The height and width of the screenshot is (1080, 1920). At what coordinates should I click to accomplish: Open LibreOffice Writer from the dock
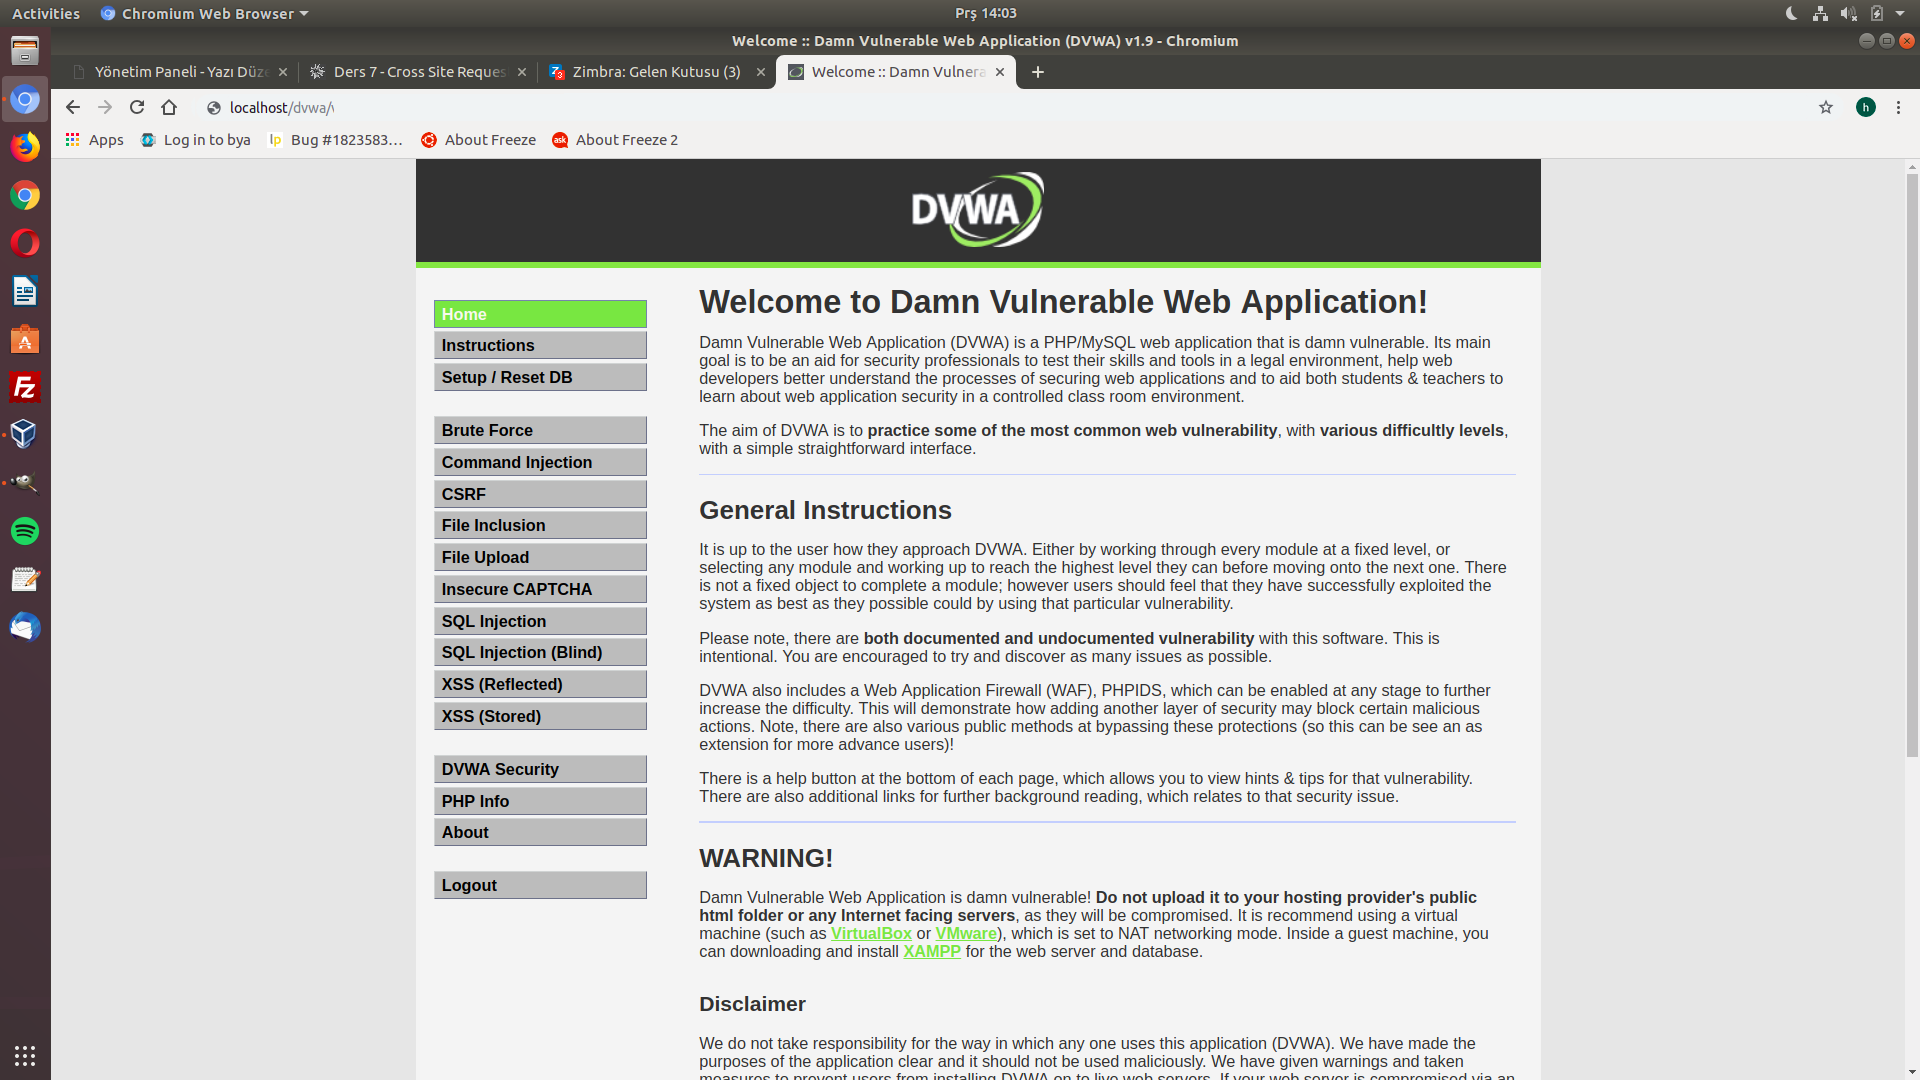coord(25,291)
